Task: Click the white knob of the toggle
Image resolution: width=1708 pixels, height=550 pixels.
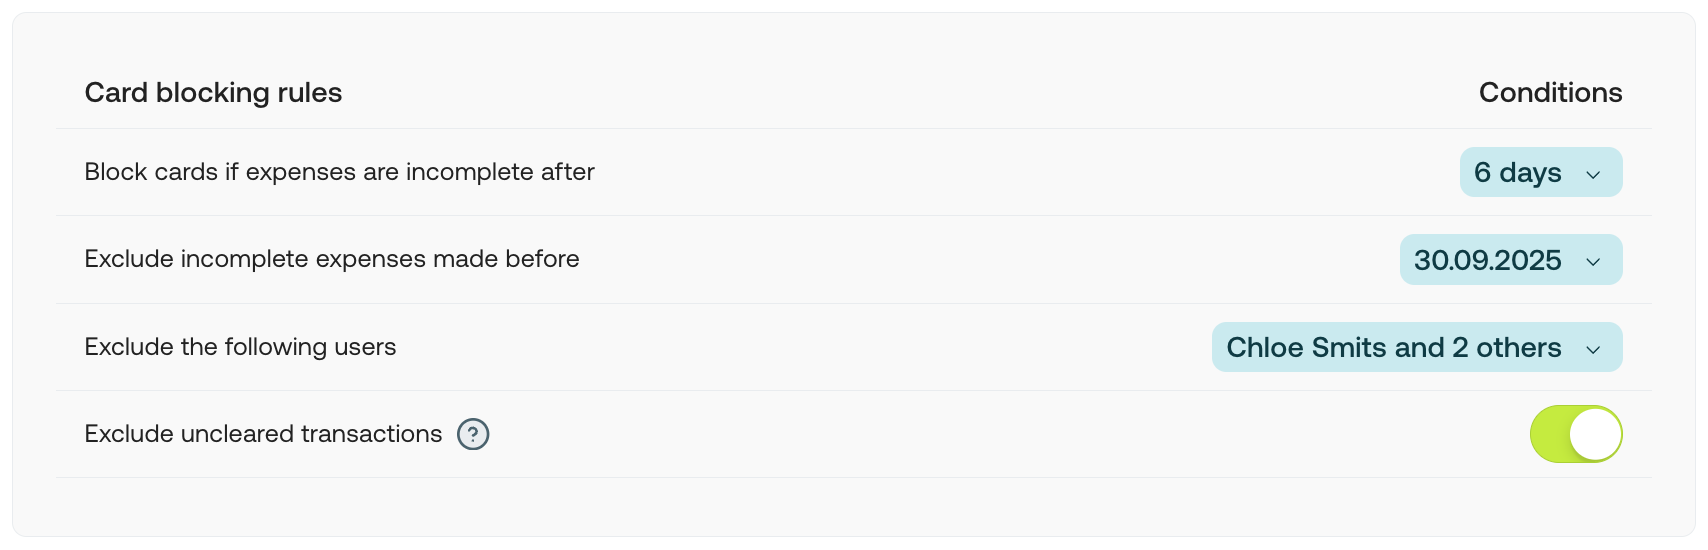Action: tap(1595, 434)
